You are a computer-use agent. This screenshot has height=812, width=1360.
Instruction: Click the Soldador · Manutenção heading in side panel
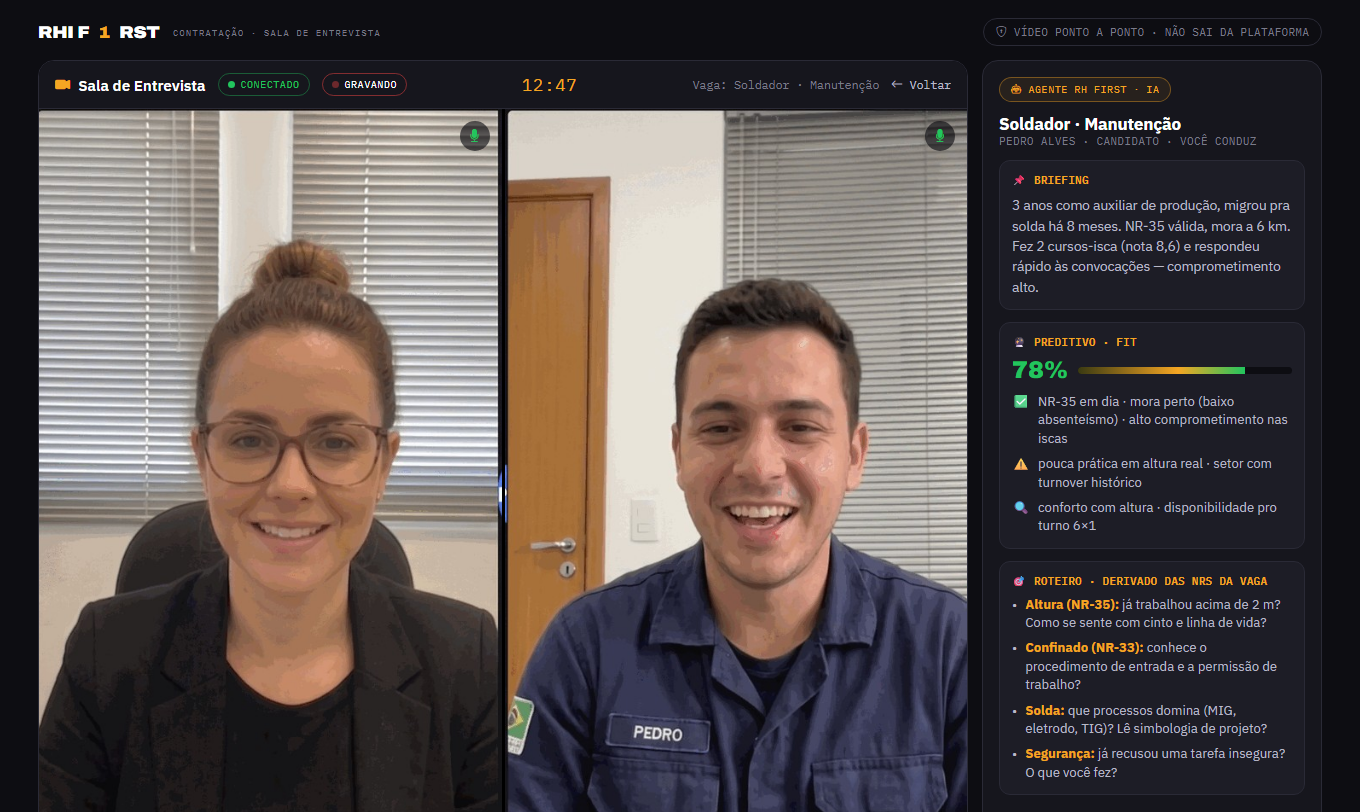pyautogui.click(x=1090, y=124)
